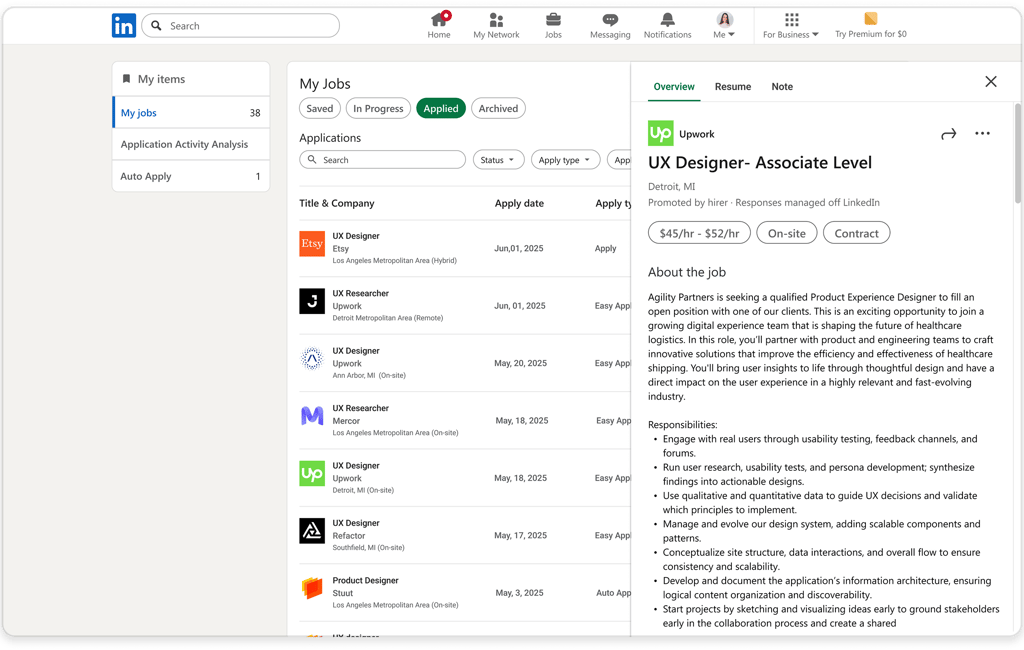Image resolution: width=1024 pixels, height=650 pixels.
Task: Toggle the Applied filter pill
Action: click(441, 108)
